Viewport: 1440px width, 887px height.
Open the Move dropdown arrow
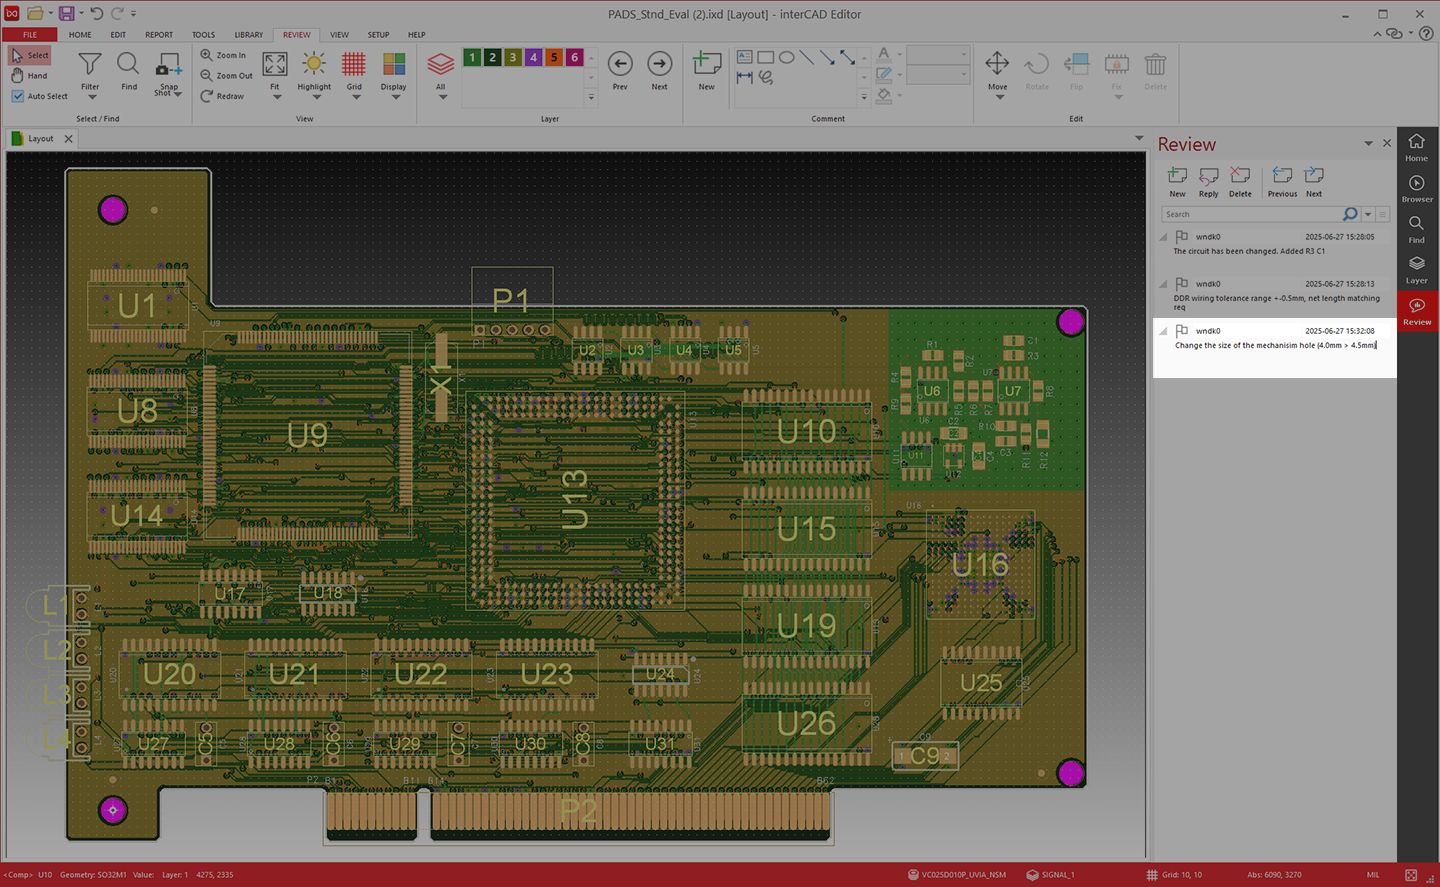point(998,97)
